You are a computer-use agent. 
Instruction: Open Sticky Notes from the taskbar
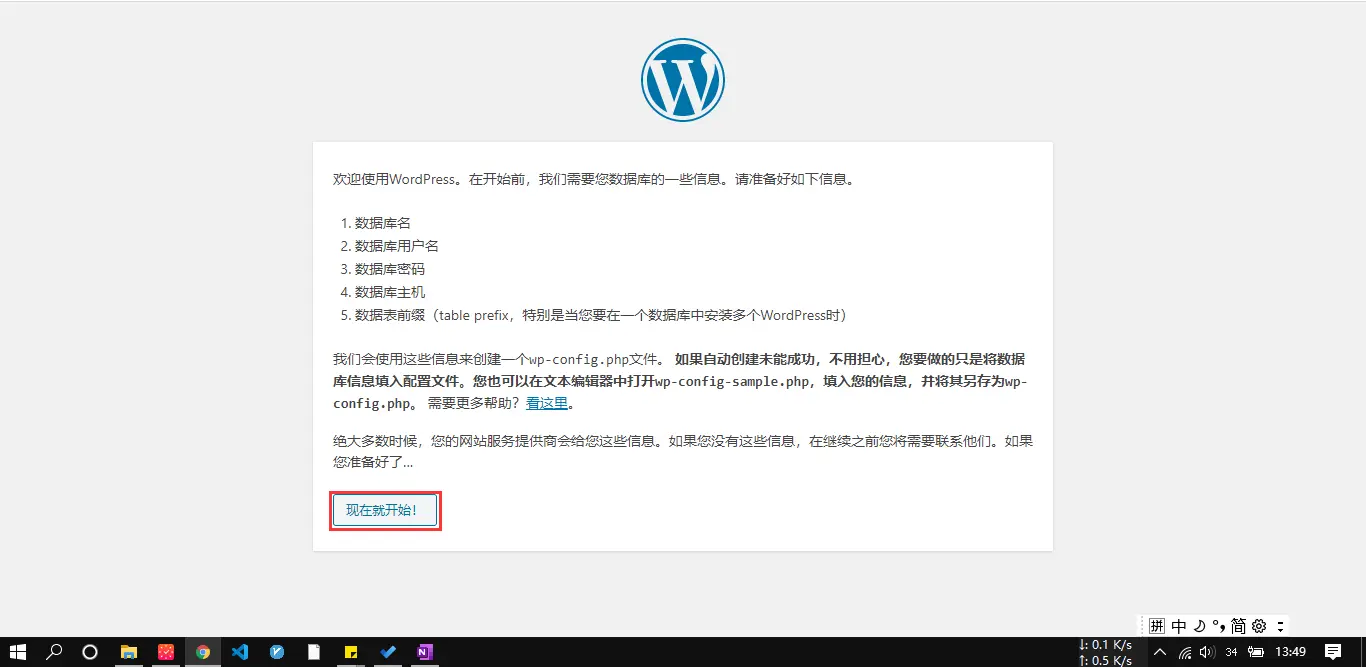[350, 652]
